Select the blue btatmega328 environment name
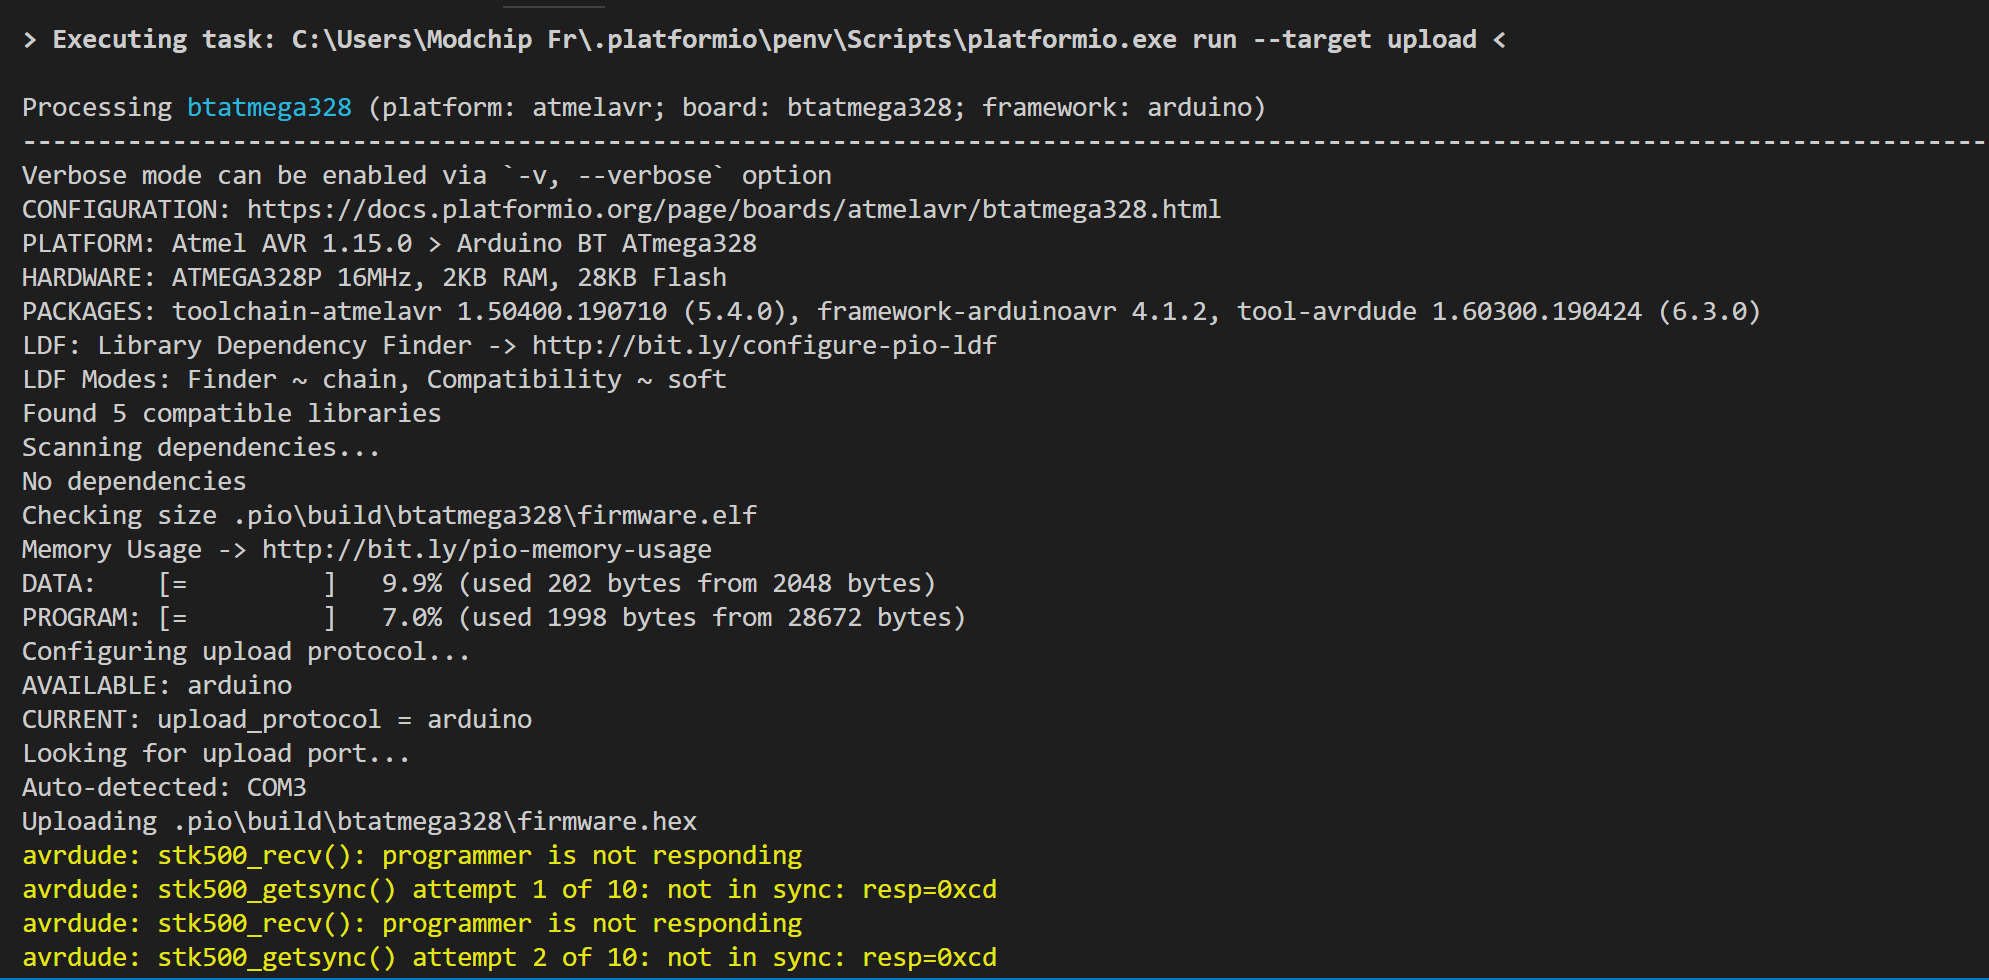Viewport: 1989px width, 980px height. 269,107
